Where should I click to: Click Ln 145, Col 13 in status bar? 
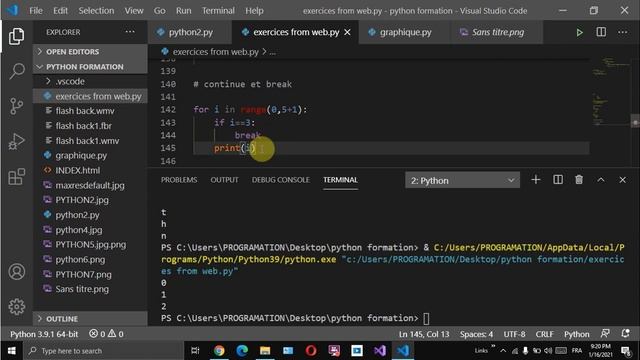pyautogui.click(x=424, y=334)
